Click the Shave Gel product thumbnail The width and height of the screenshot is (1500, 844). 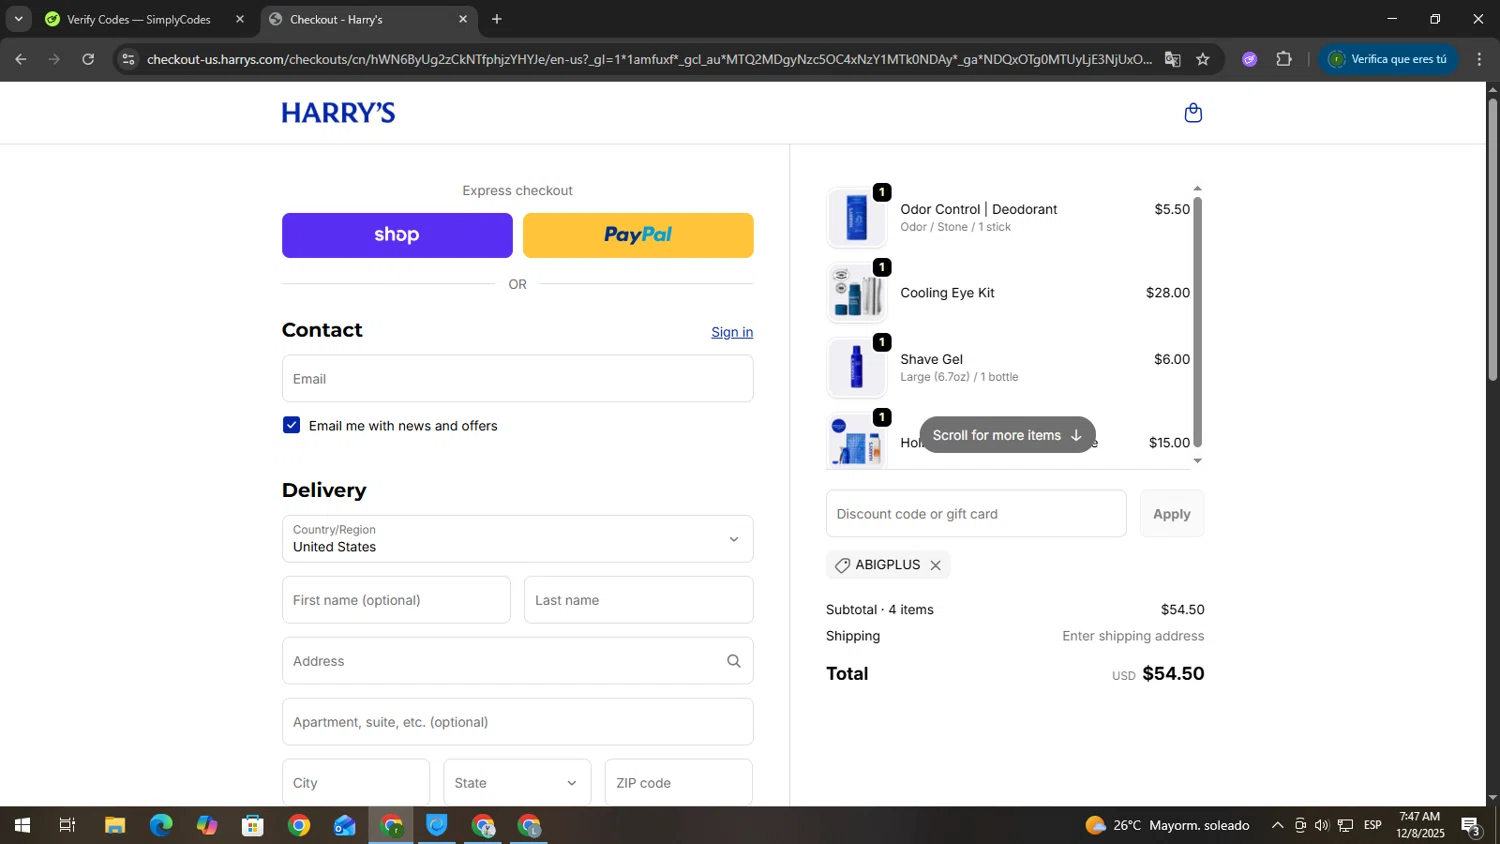857,367
